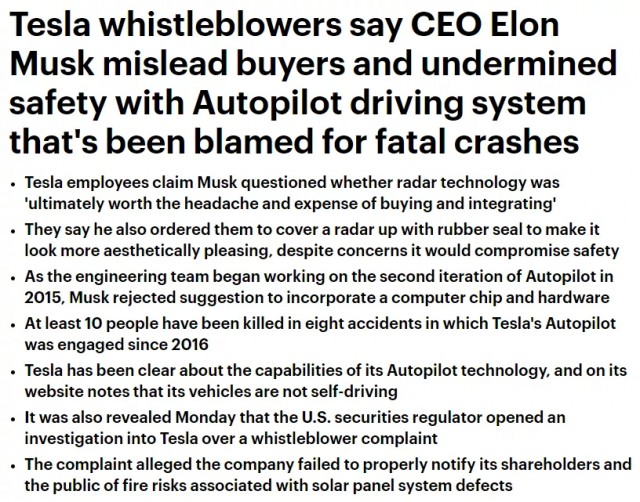The width and height of the screenshot is (640, 502).
Task: Click the Tesla whistleblowers article headline
Action: pos(313,83)
